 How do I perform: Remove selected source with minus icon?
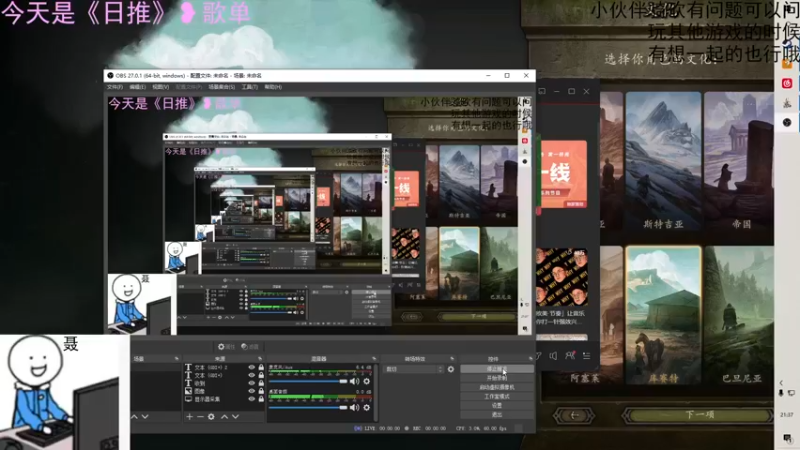coord(200,417)
